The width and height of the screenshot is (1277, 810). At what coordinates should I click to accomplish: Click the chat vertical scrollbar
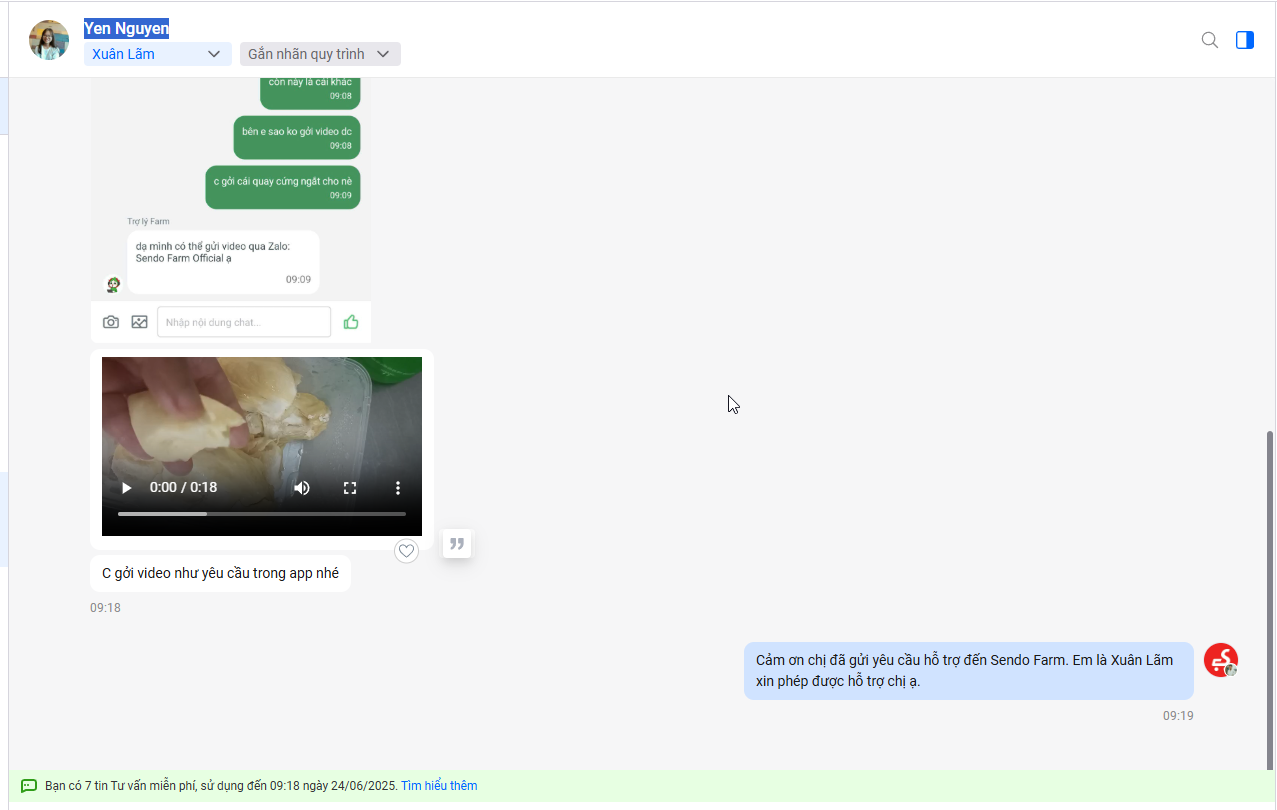[x=1271, y=600]
